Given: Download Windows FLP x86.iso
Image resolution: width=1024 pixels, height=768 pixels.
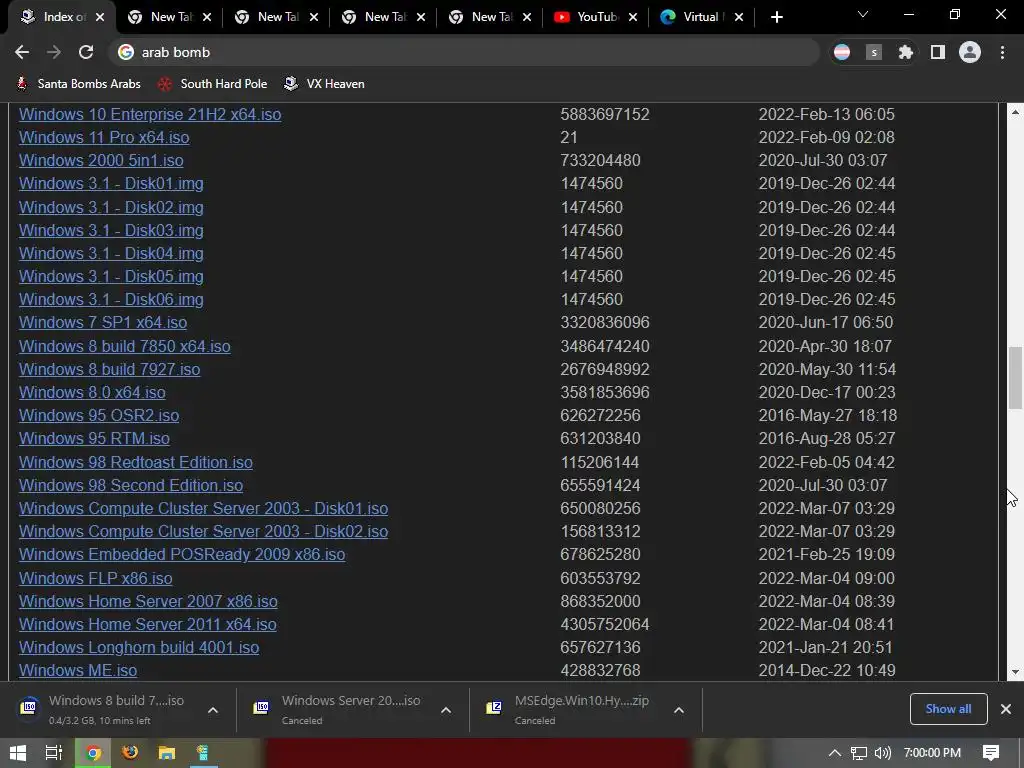Looking at the screenshot, I should tap(95, 578).
